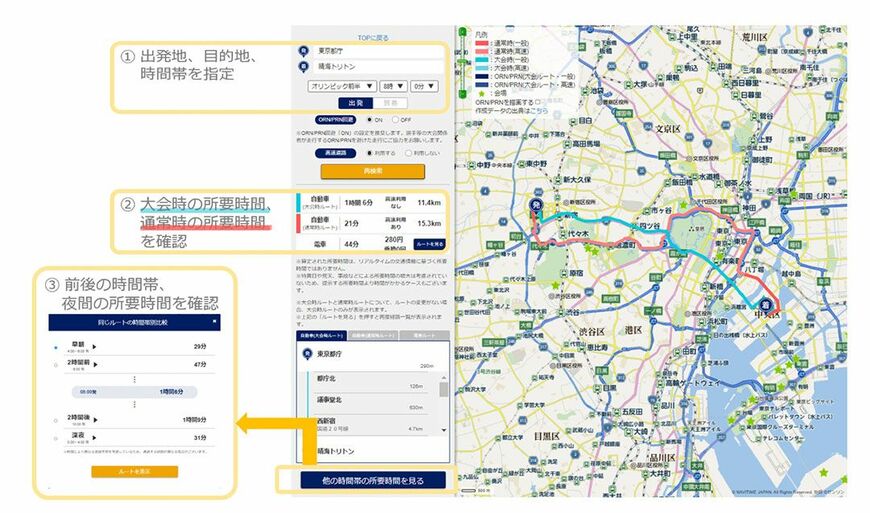Click the arrival 着 marker on the map
The image size is (870, 513).
(x=766, y=304)
